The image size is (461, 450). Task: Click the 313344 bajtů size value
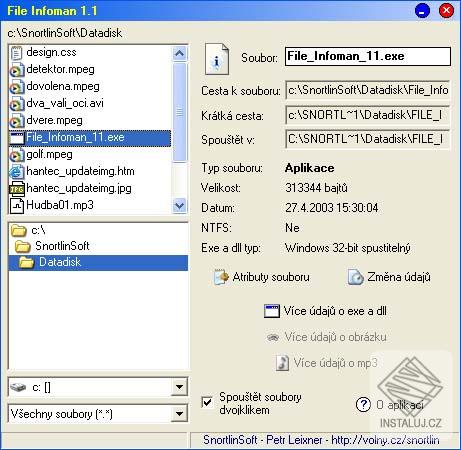click(x=316, y=188)
